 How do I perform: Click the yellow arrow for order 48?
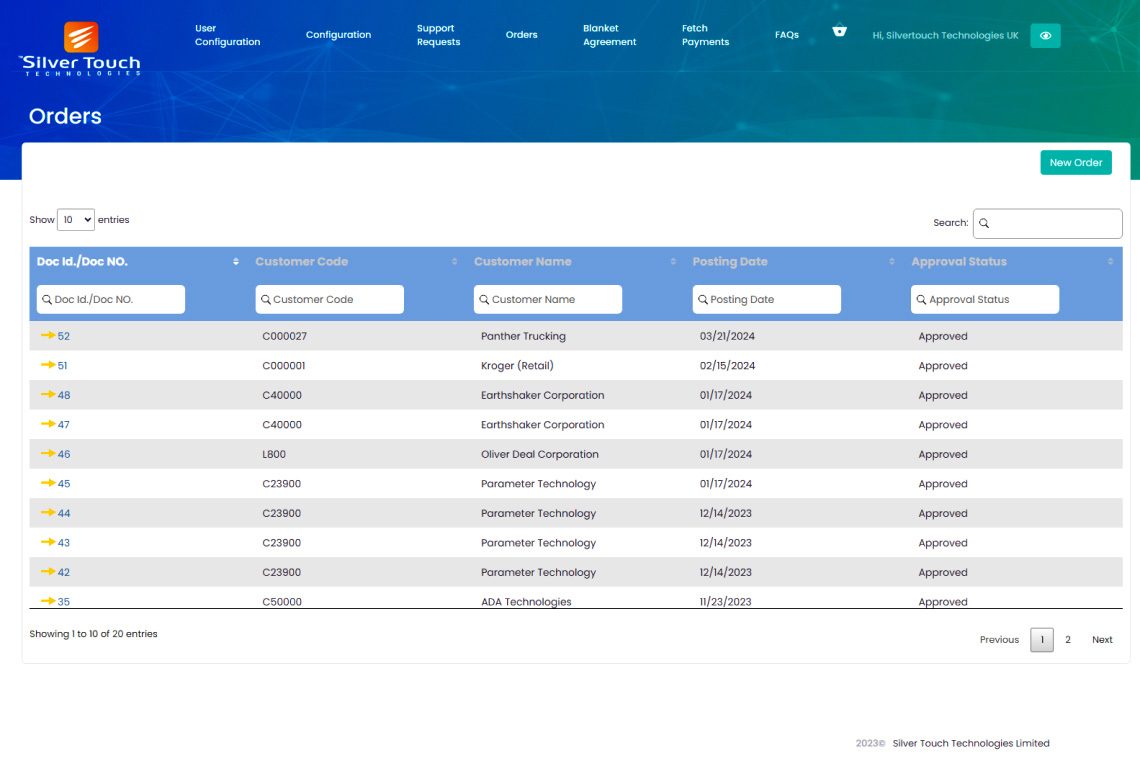tap(48, 394)
